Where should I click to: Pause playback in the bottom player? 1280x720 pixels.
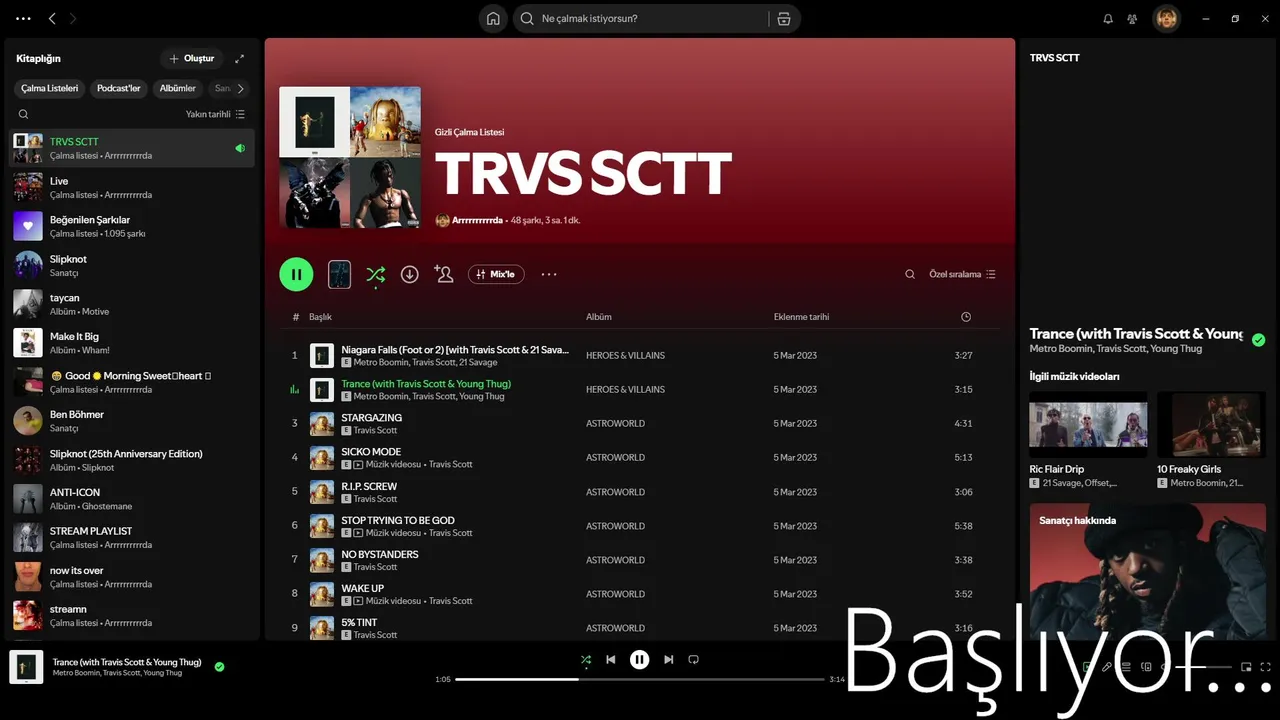(x=640, y=660)
